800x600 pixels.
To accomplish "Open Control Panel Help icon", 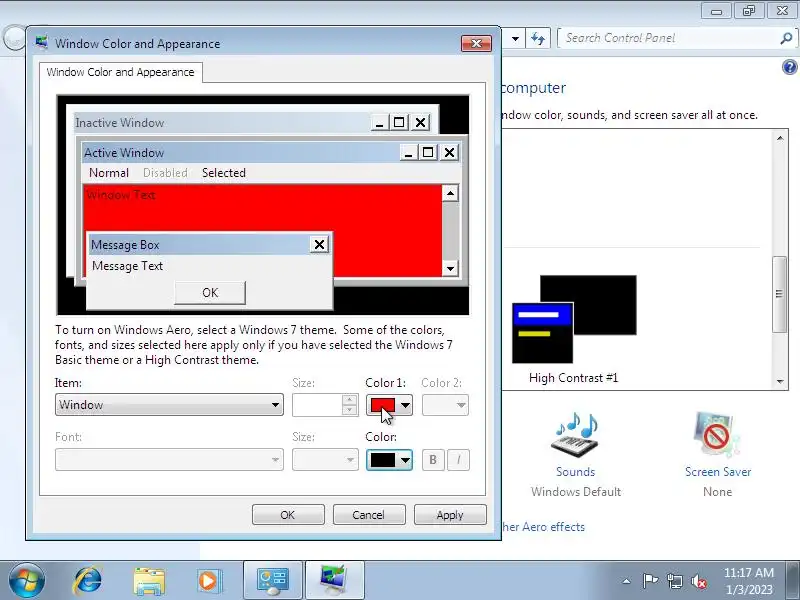I will point(789,67).
